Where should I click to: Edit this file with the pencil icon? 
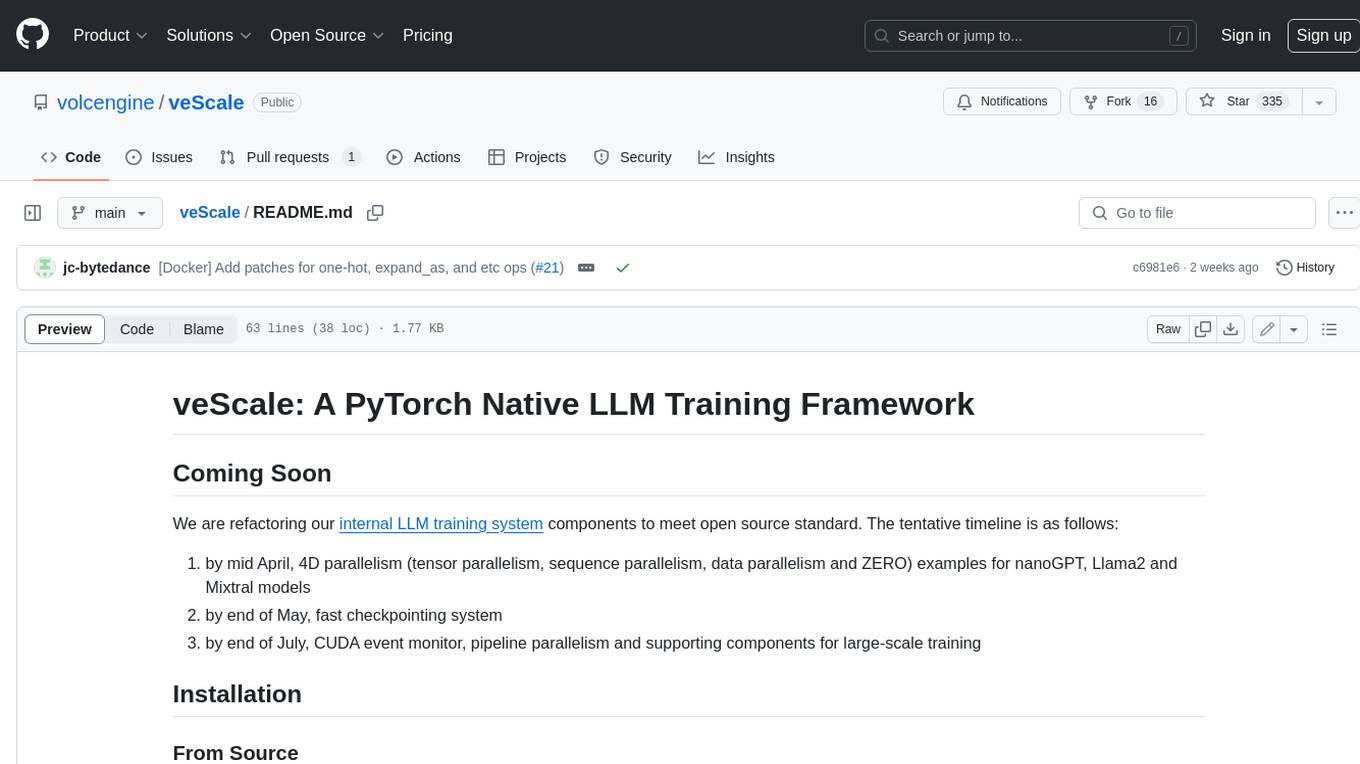1267,329
